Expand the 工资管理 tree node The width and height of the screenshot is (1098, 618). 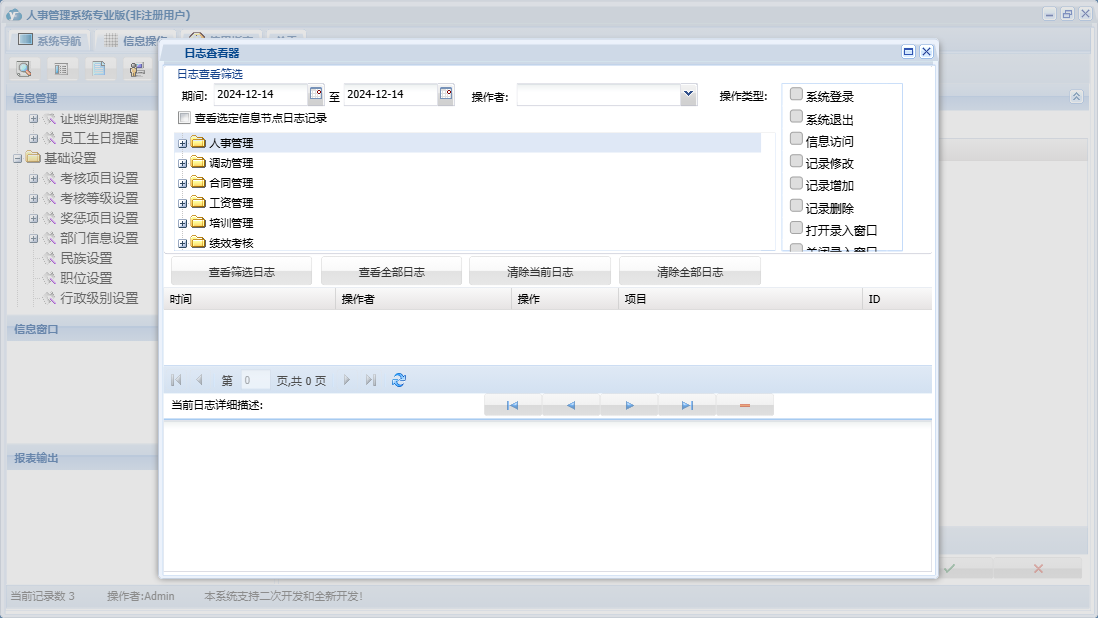(x=182, y=204)
